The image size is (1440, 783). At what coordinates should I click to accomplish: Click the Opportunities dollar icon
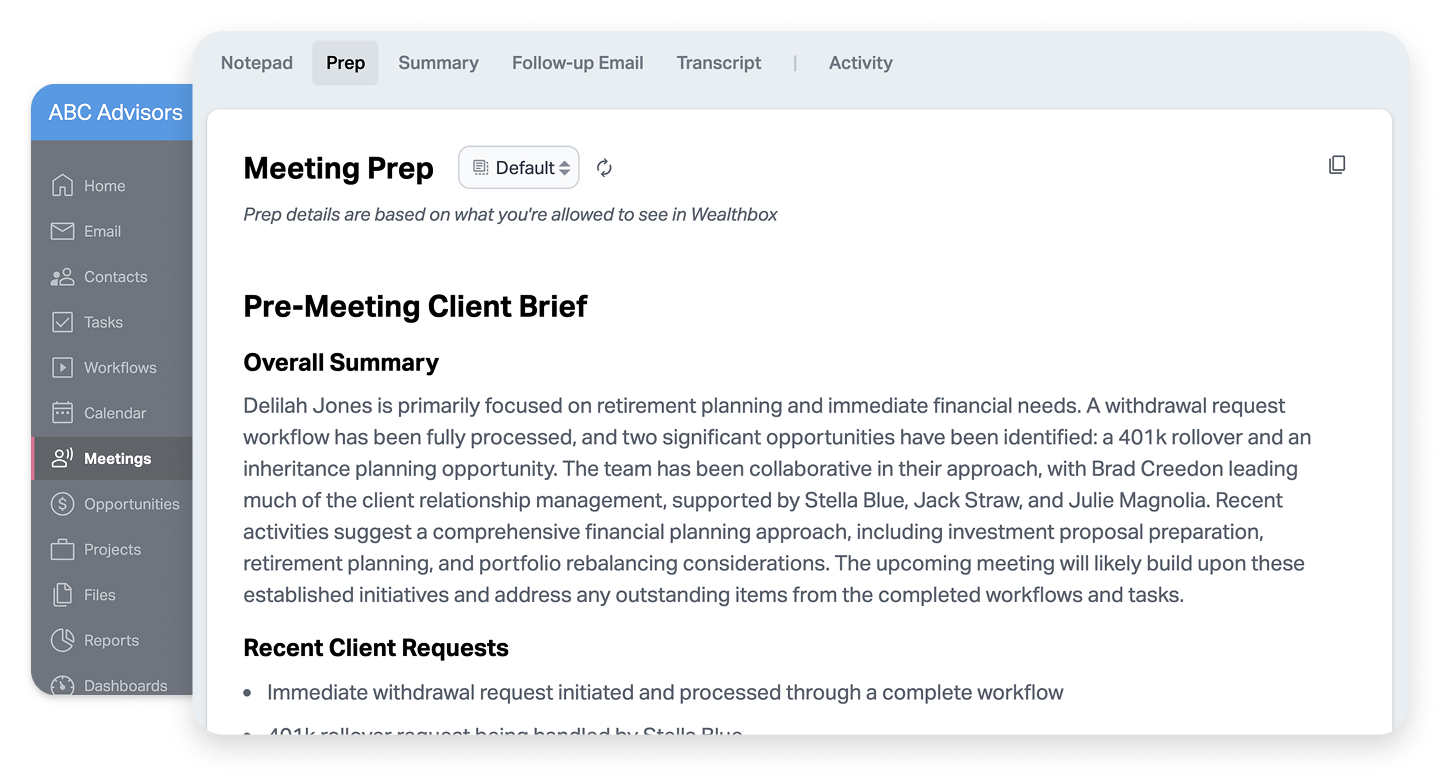coord(62,504)
